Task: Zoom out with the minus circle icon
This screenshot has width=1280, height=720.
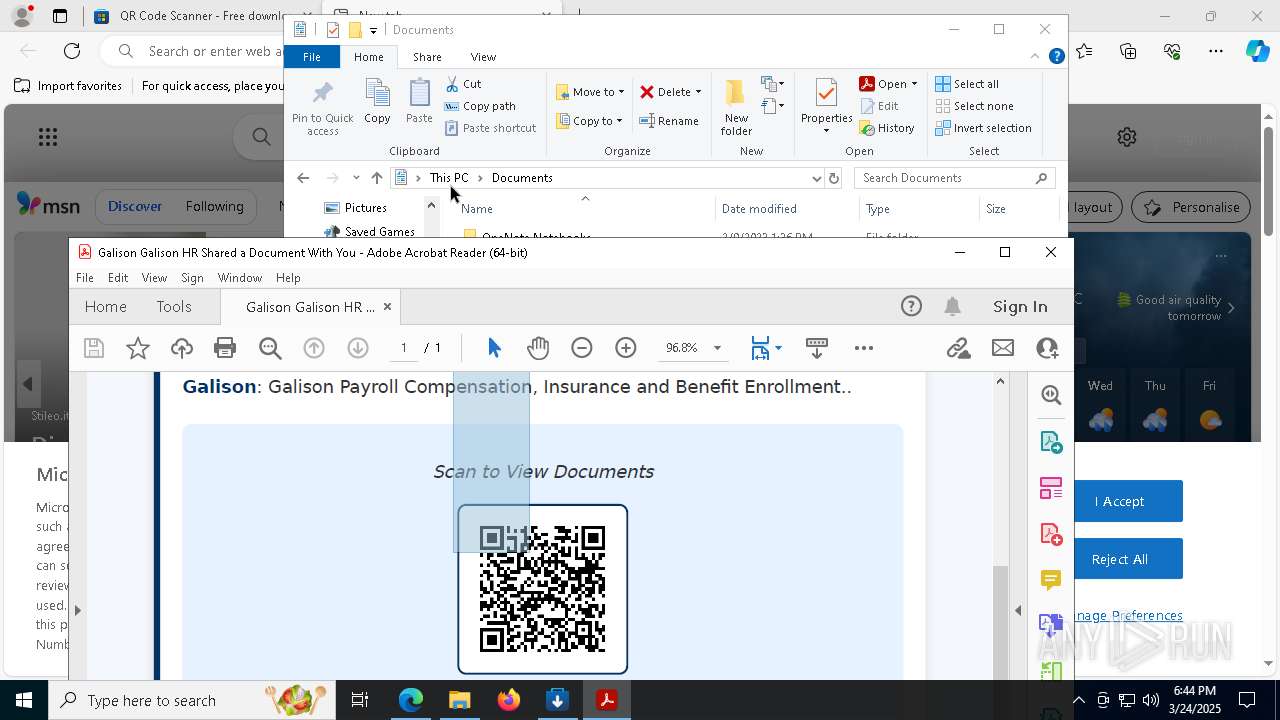Action: click(582, 348)
